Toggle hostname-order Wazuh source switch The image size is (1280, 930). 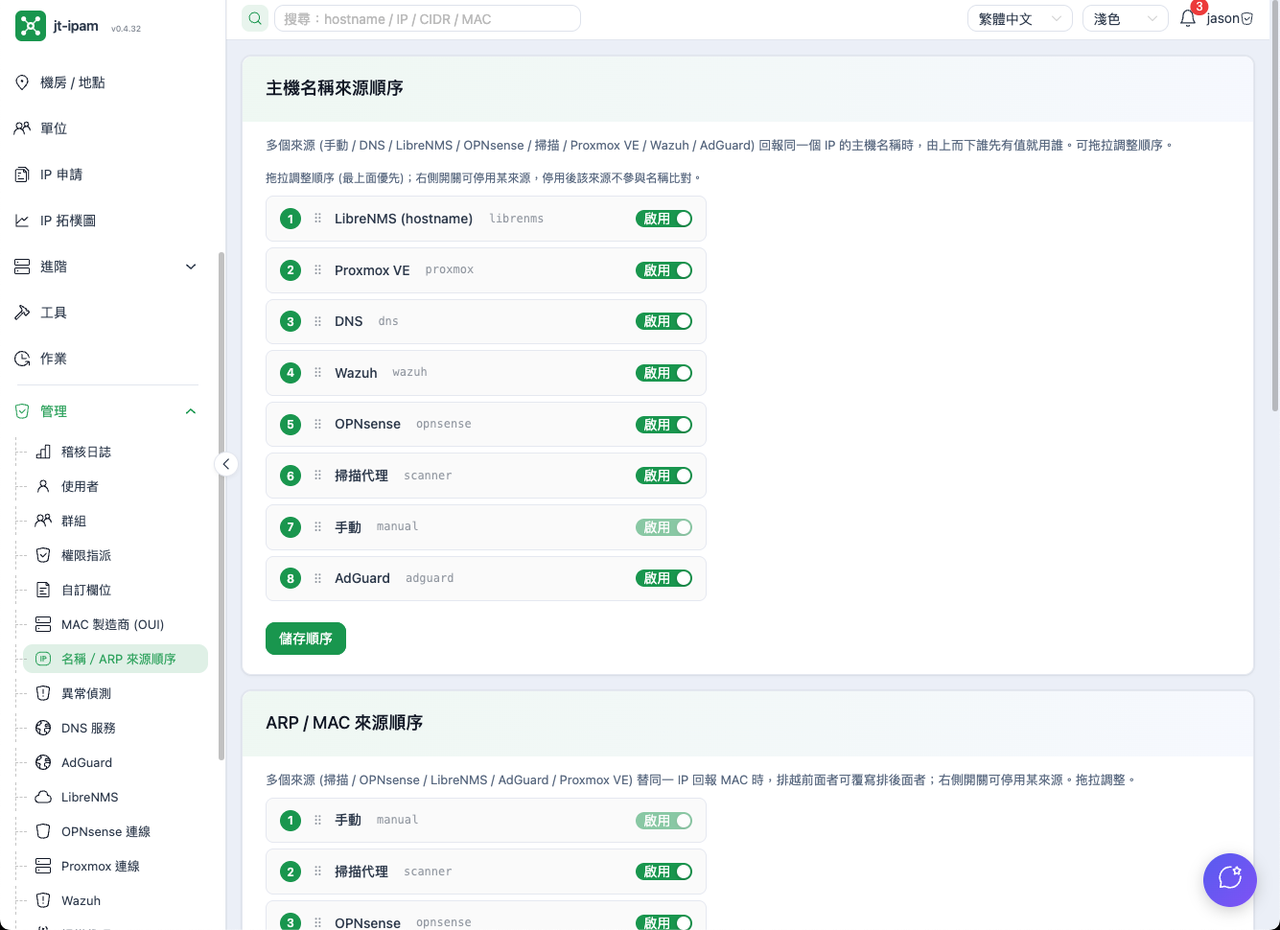point(664,372)
